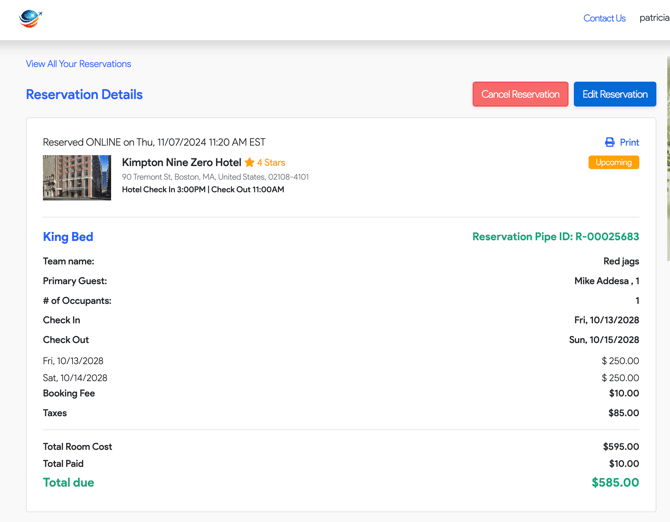The height and width of the screenshot is (522, 670).
Task: Click the Upcoming status badge
Action: (x=613, y=162)
